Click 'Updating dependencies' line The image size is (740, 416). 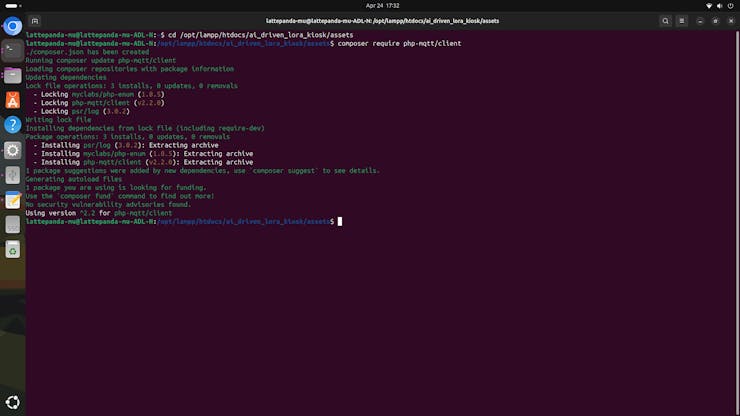coord(66,77)
